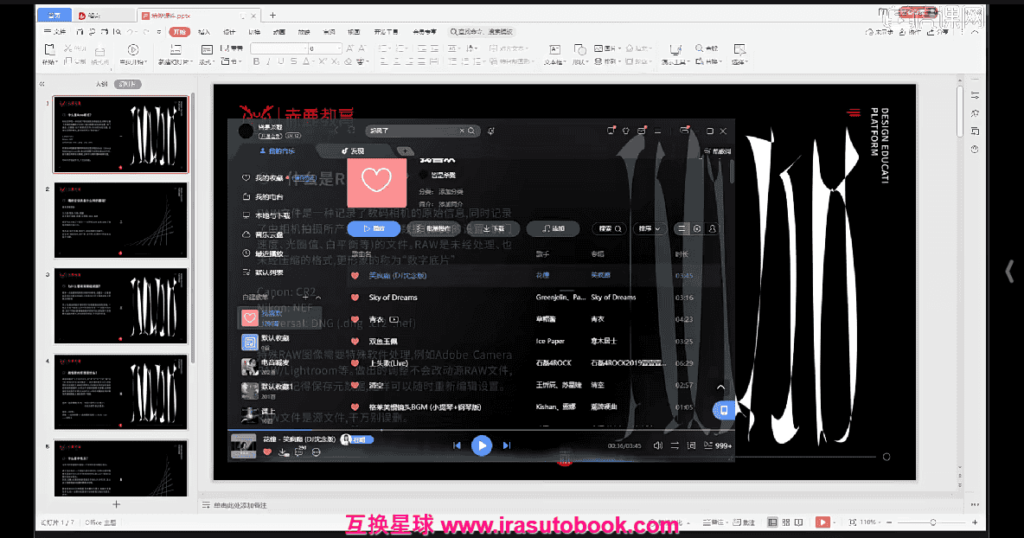Click blue play-all button in playlist

coord(374,229)
